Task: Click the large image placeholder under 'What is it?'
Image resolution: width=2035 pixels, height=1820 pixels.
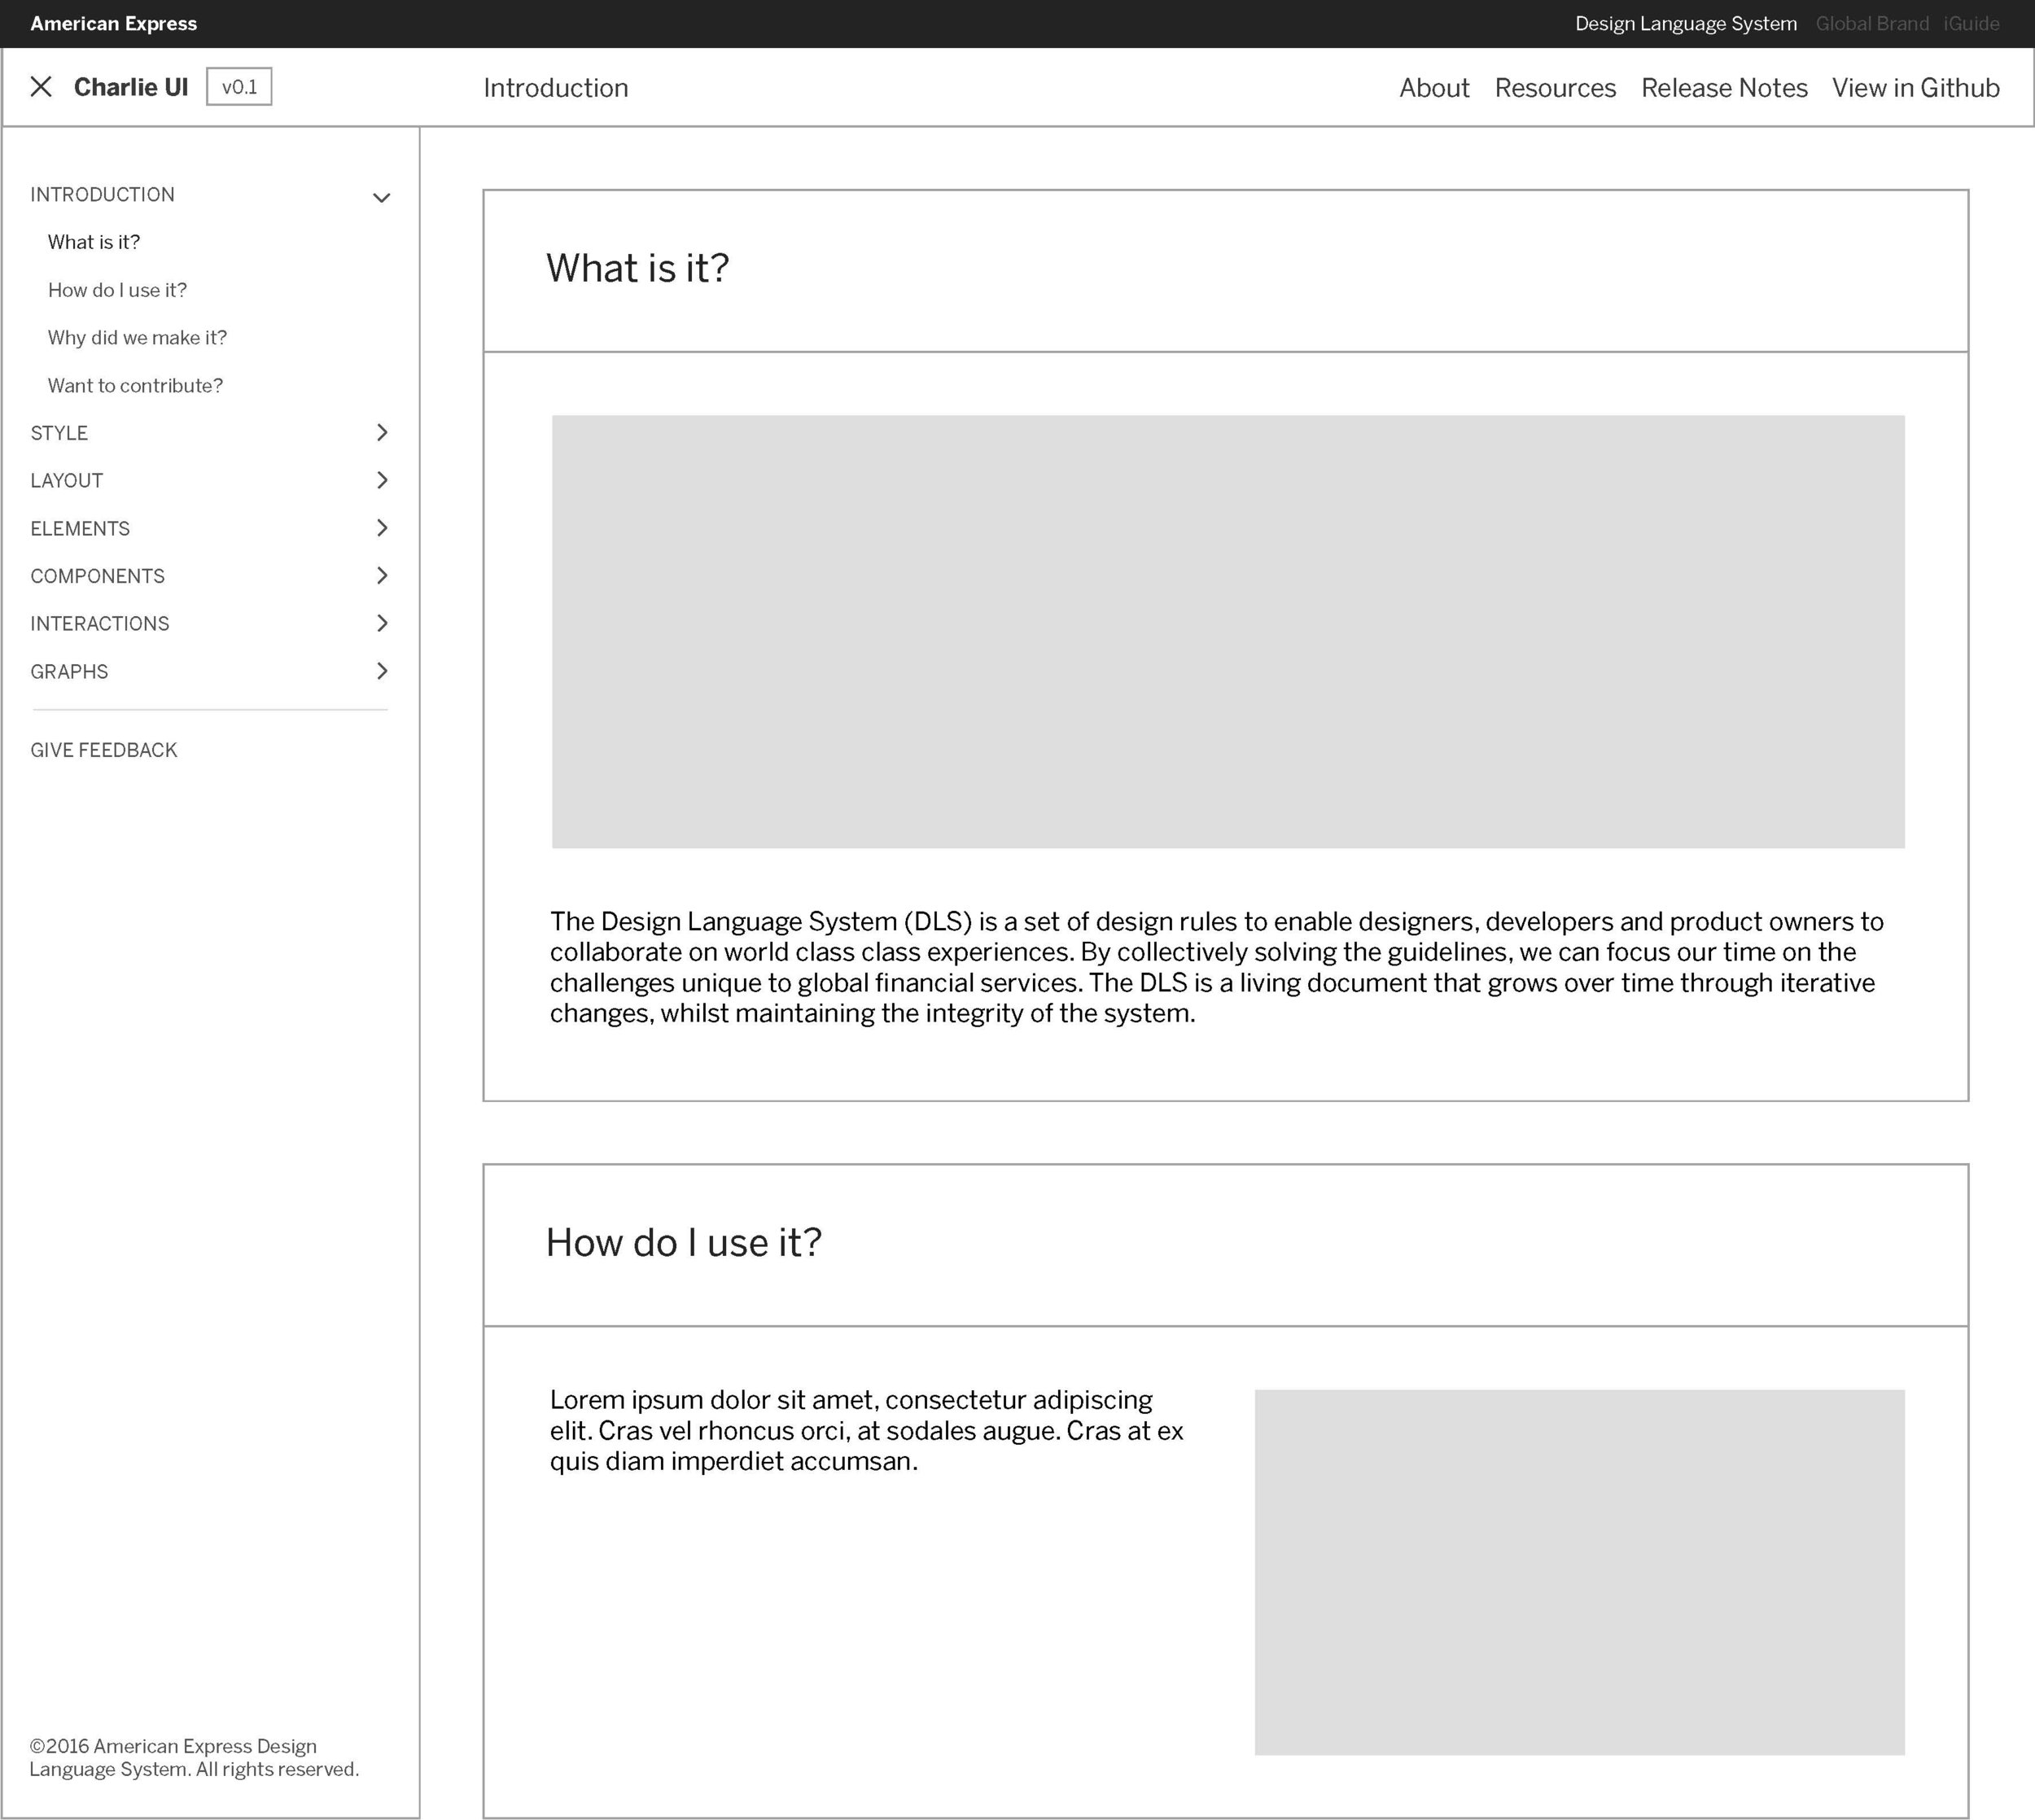Action: 1227,631
